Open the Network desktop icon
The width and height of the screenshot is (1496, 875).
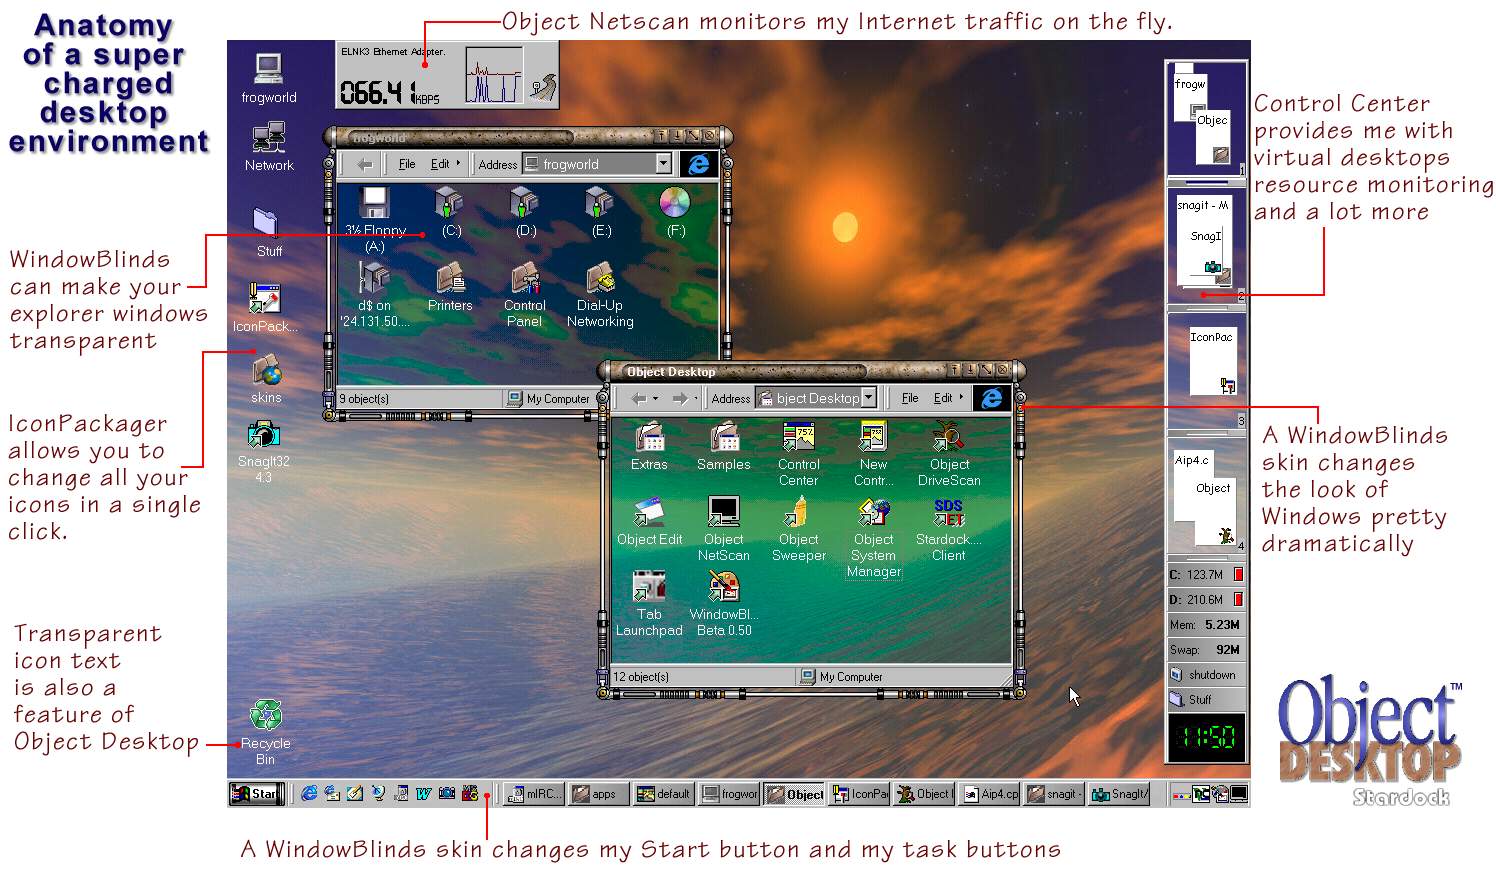[x=269, y=147]
